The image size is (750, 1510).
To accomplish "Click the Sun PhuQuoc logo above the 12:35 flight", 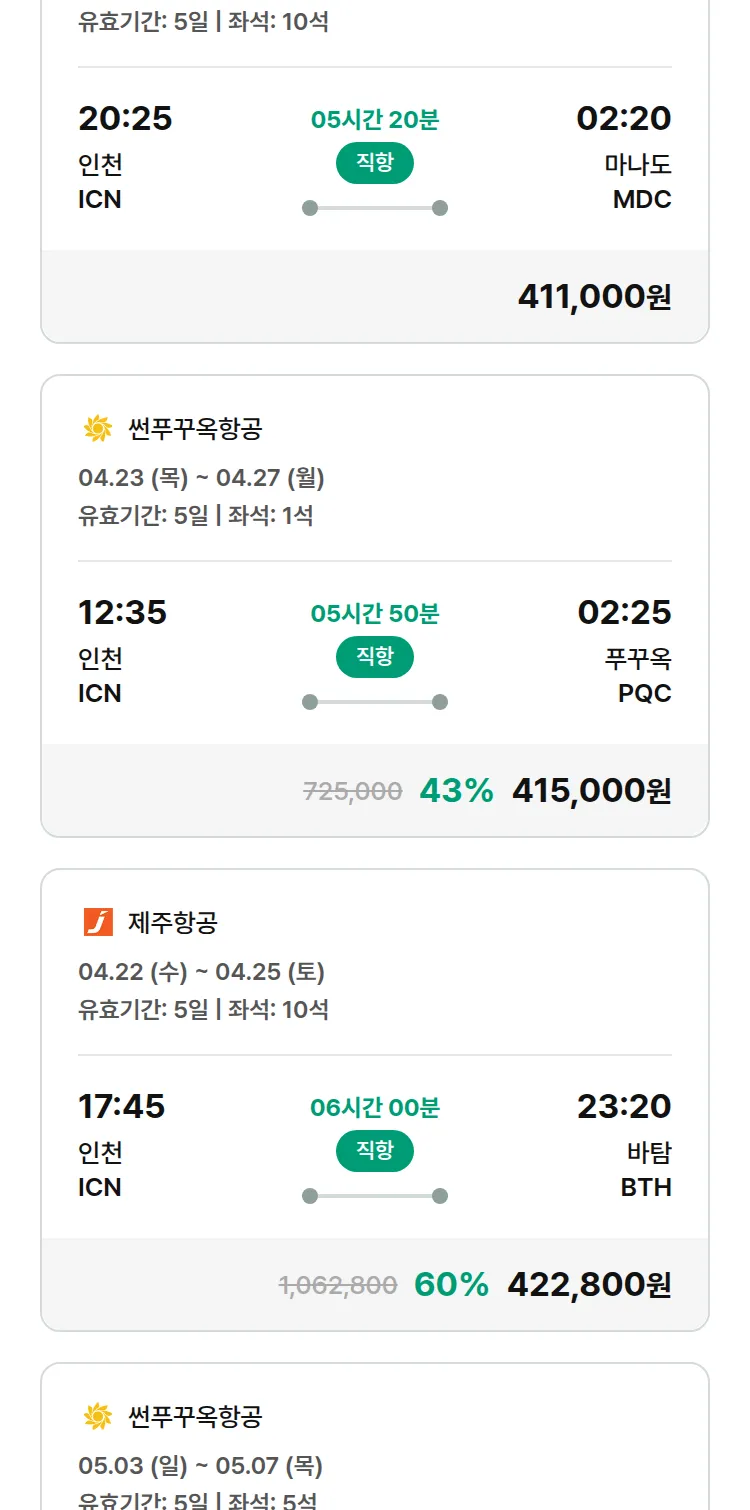I will (98, 429).
